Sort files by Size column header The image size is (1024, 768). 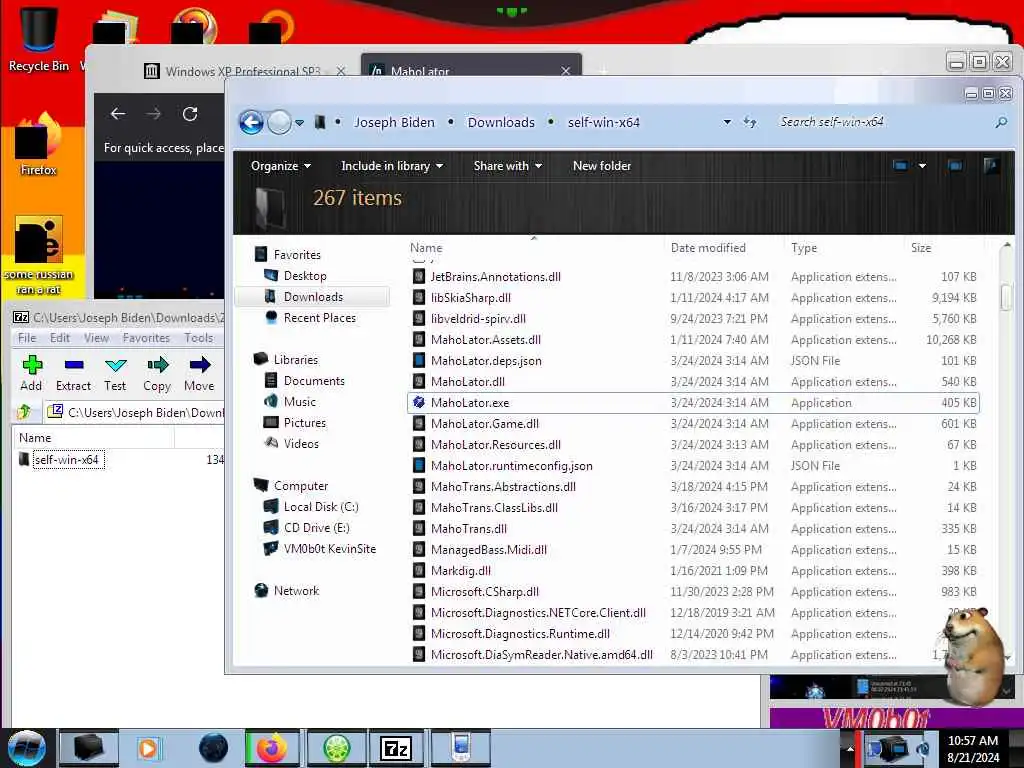click(x=921, y=248)
